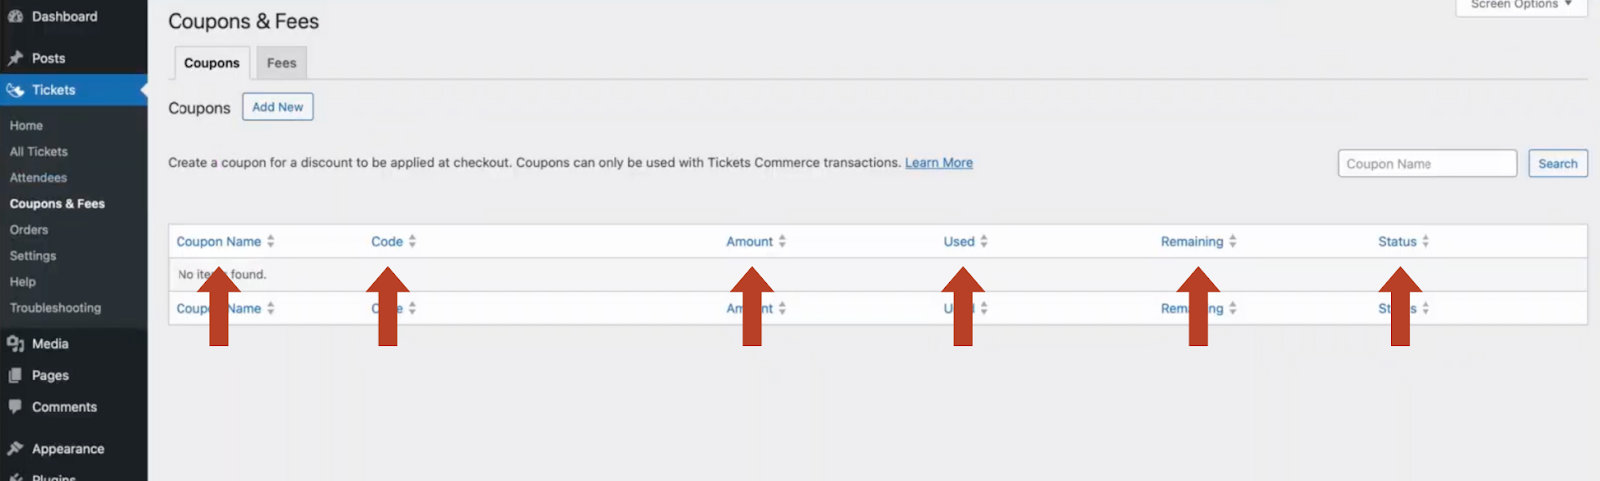This screenshot has height=481, width=1600.
Task: Follow the Learn More link
Action: pyautogui.click(x=938, y=163)
